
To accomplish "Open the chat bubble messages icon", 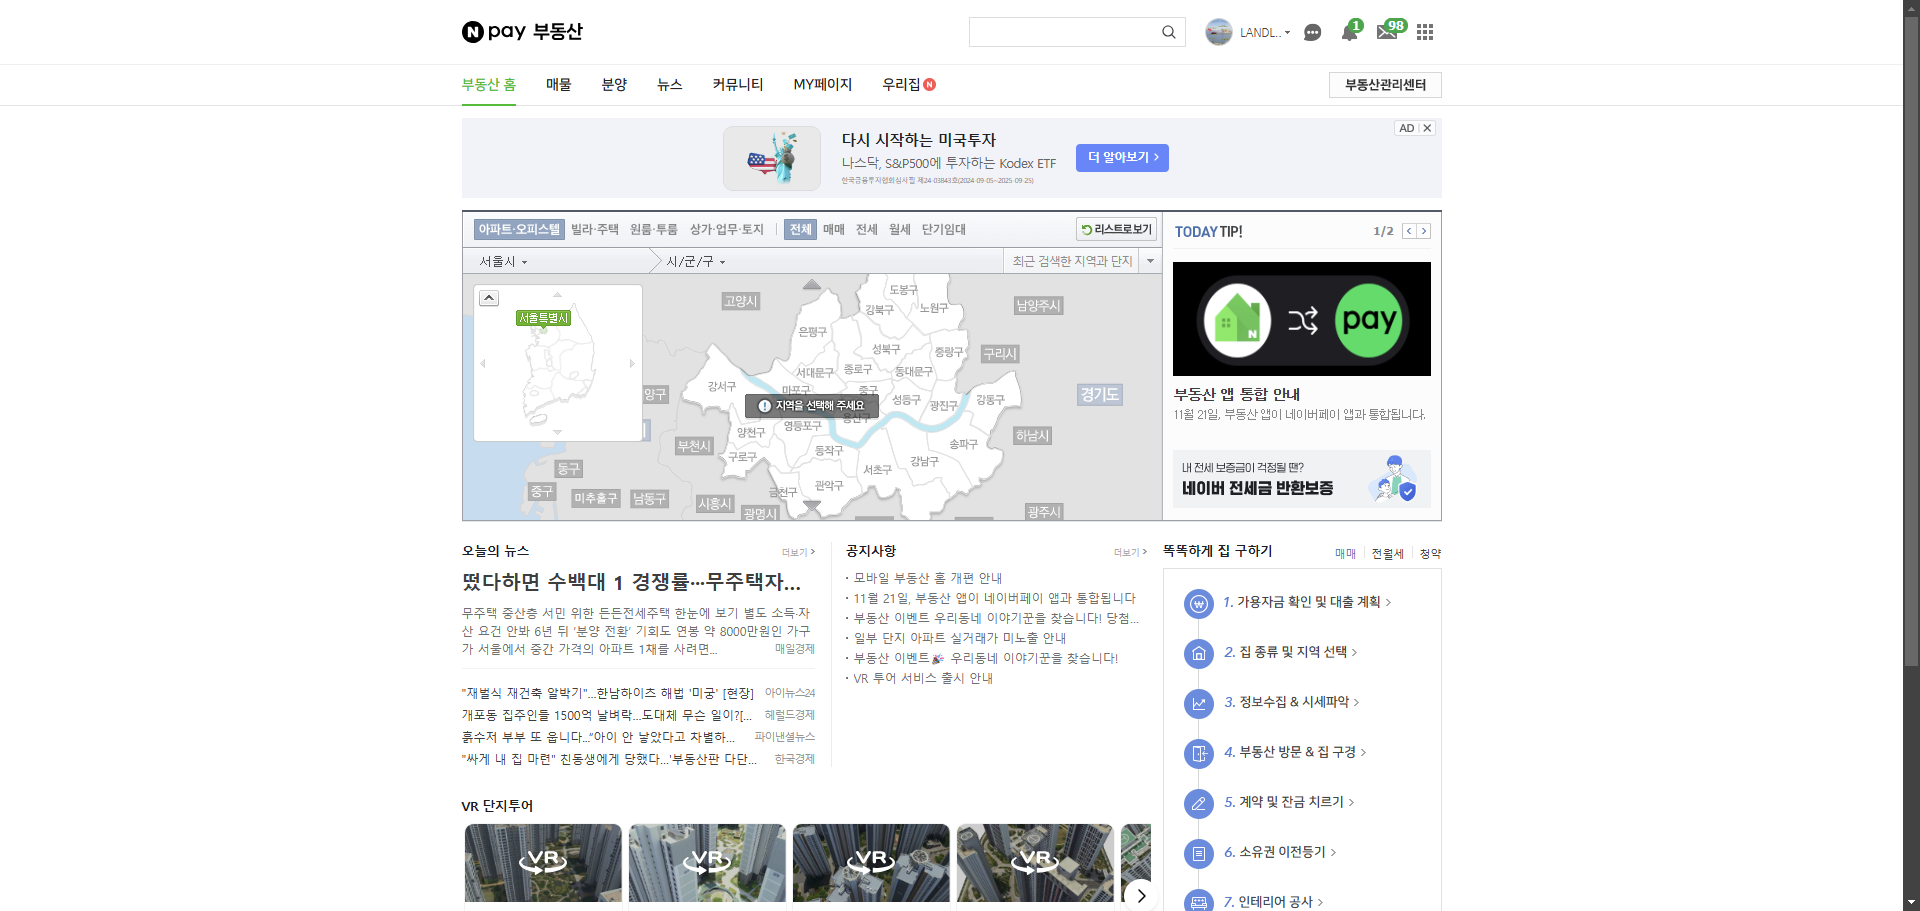I will pyautogui.click(x=1313, y=33).
